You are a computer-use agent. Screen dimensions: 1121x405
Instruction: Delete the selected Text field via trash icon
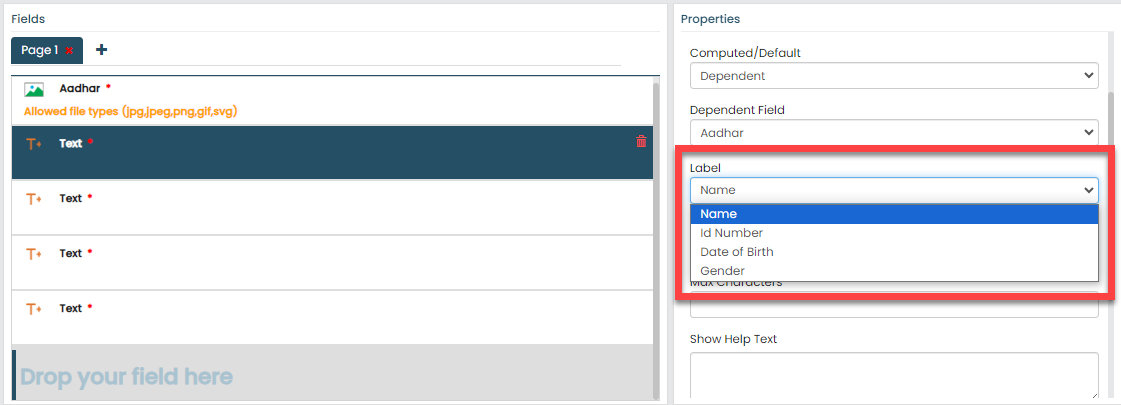click(x=641, y=142)
